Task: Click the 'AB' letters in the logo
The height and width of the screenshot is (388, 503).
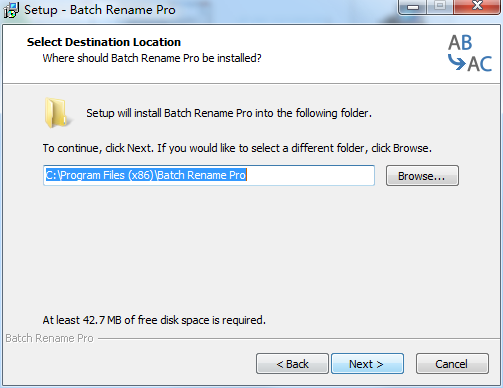Action: point(460,43)
